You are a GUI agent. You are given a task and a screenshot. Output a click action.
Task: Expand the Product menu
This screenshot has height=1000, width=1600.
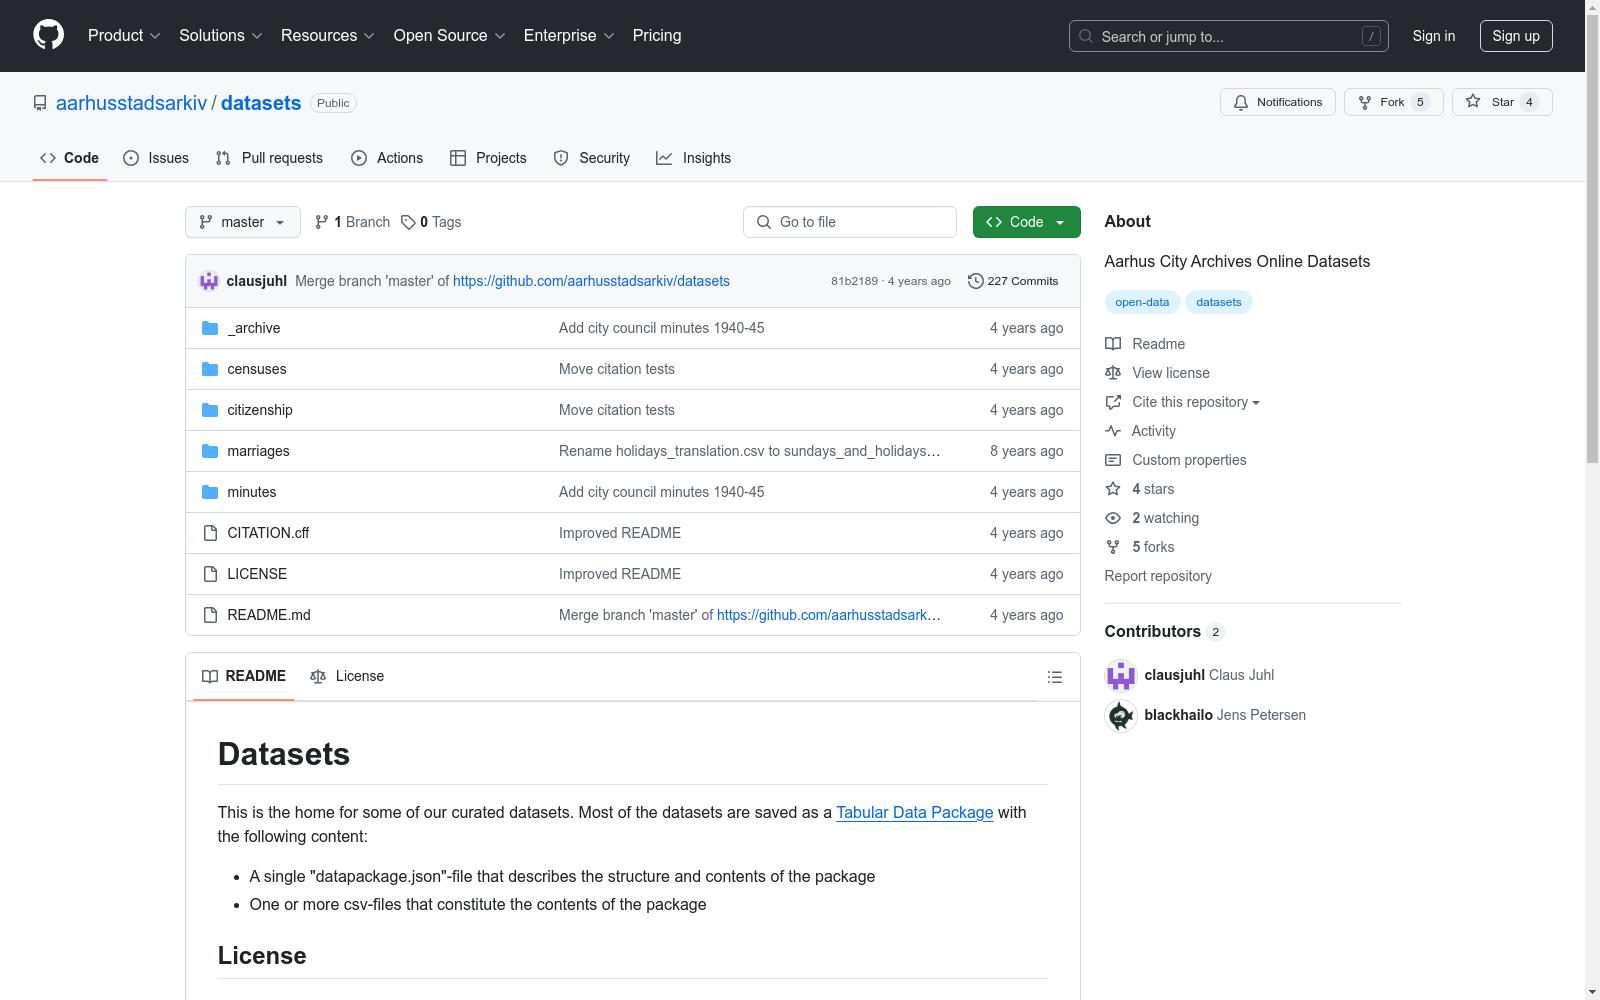coord(124,36)
